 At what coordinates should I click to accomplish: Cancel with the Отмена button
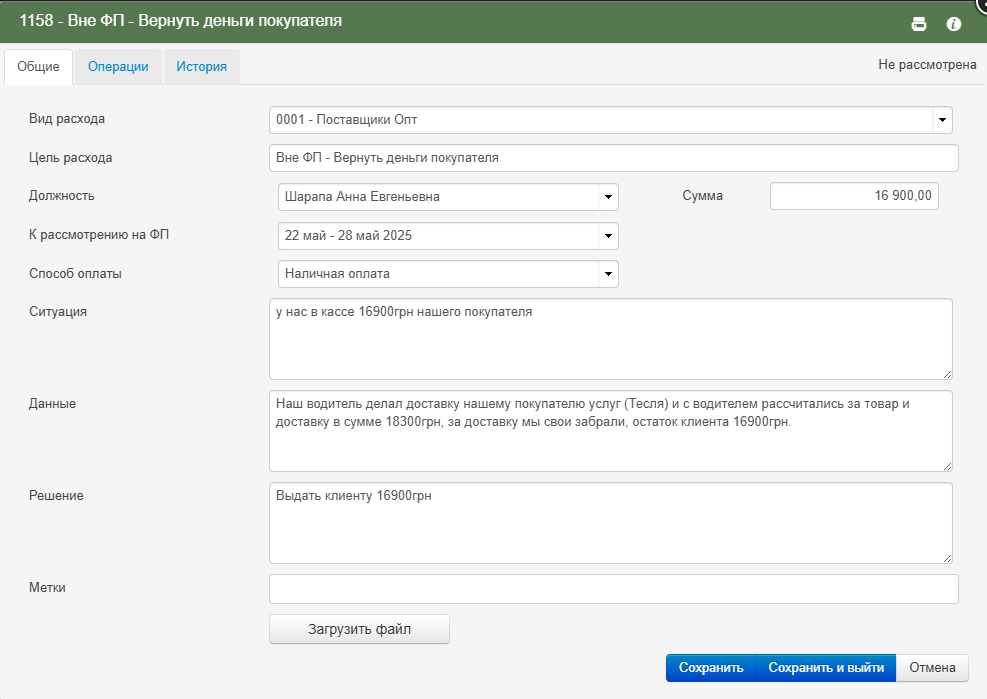(932, 668)
